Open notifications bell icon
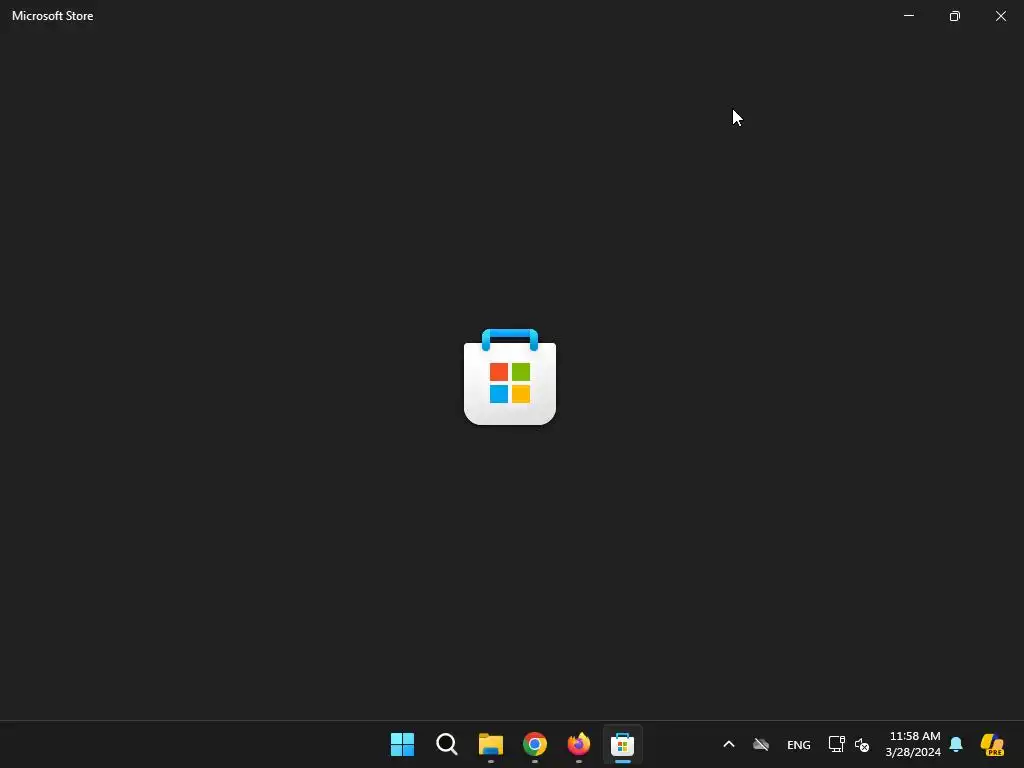 956,744
